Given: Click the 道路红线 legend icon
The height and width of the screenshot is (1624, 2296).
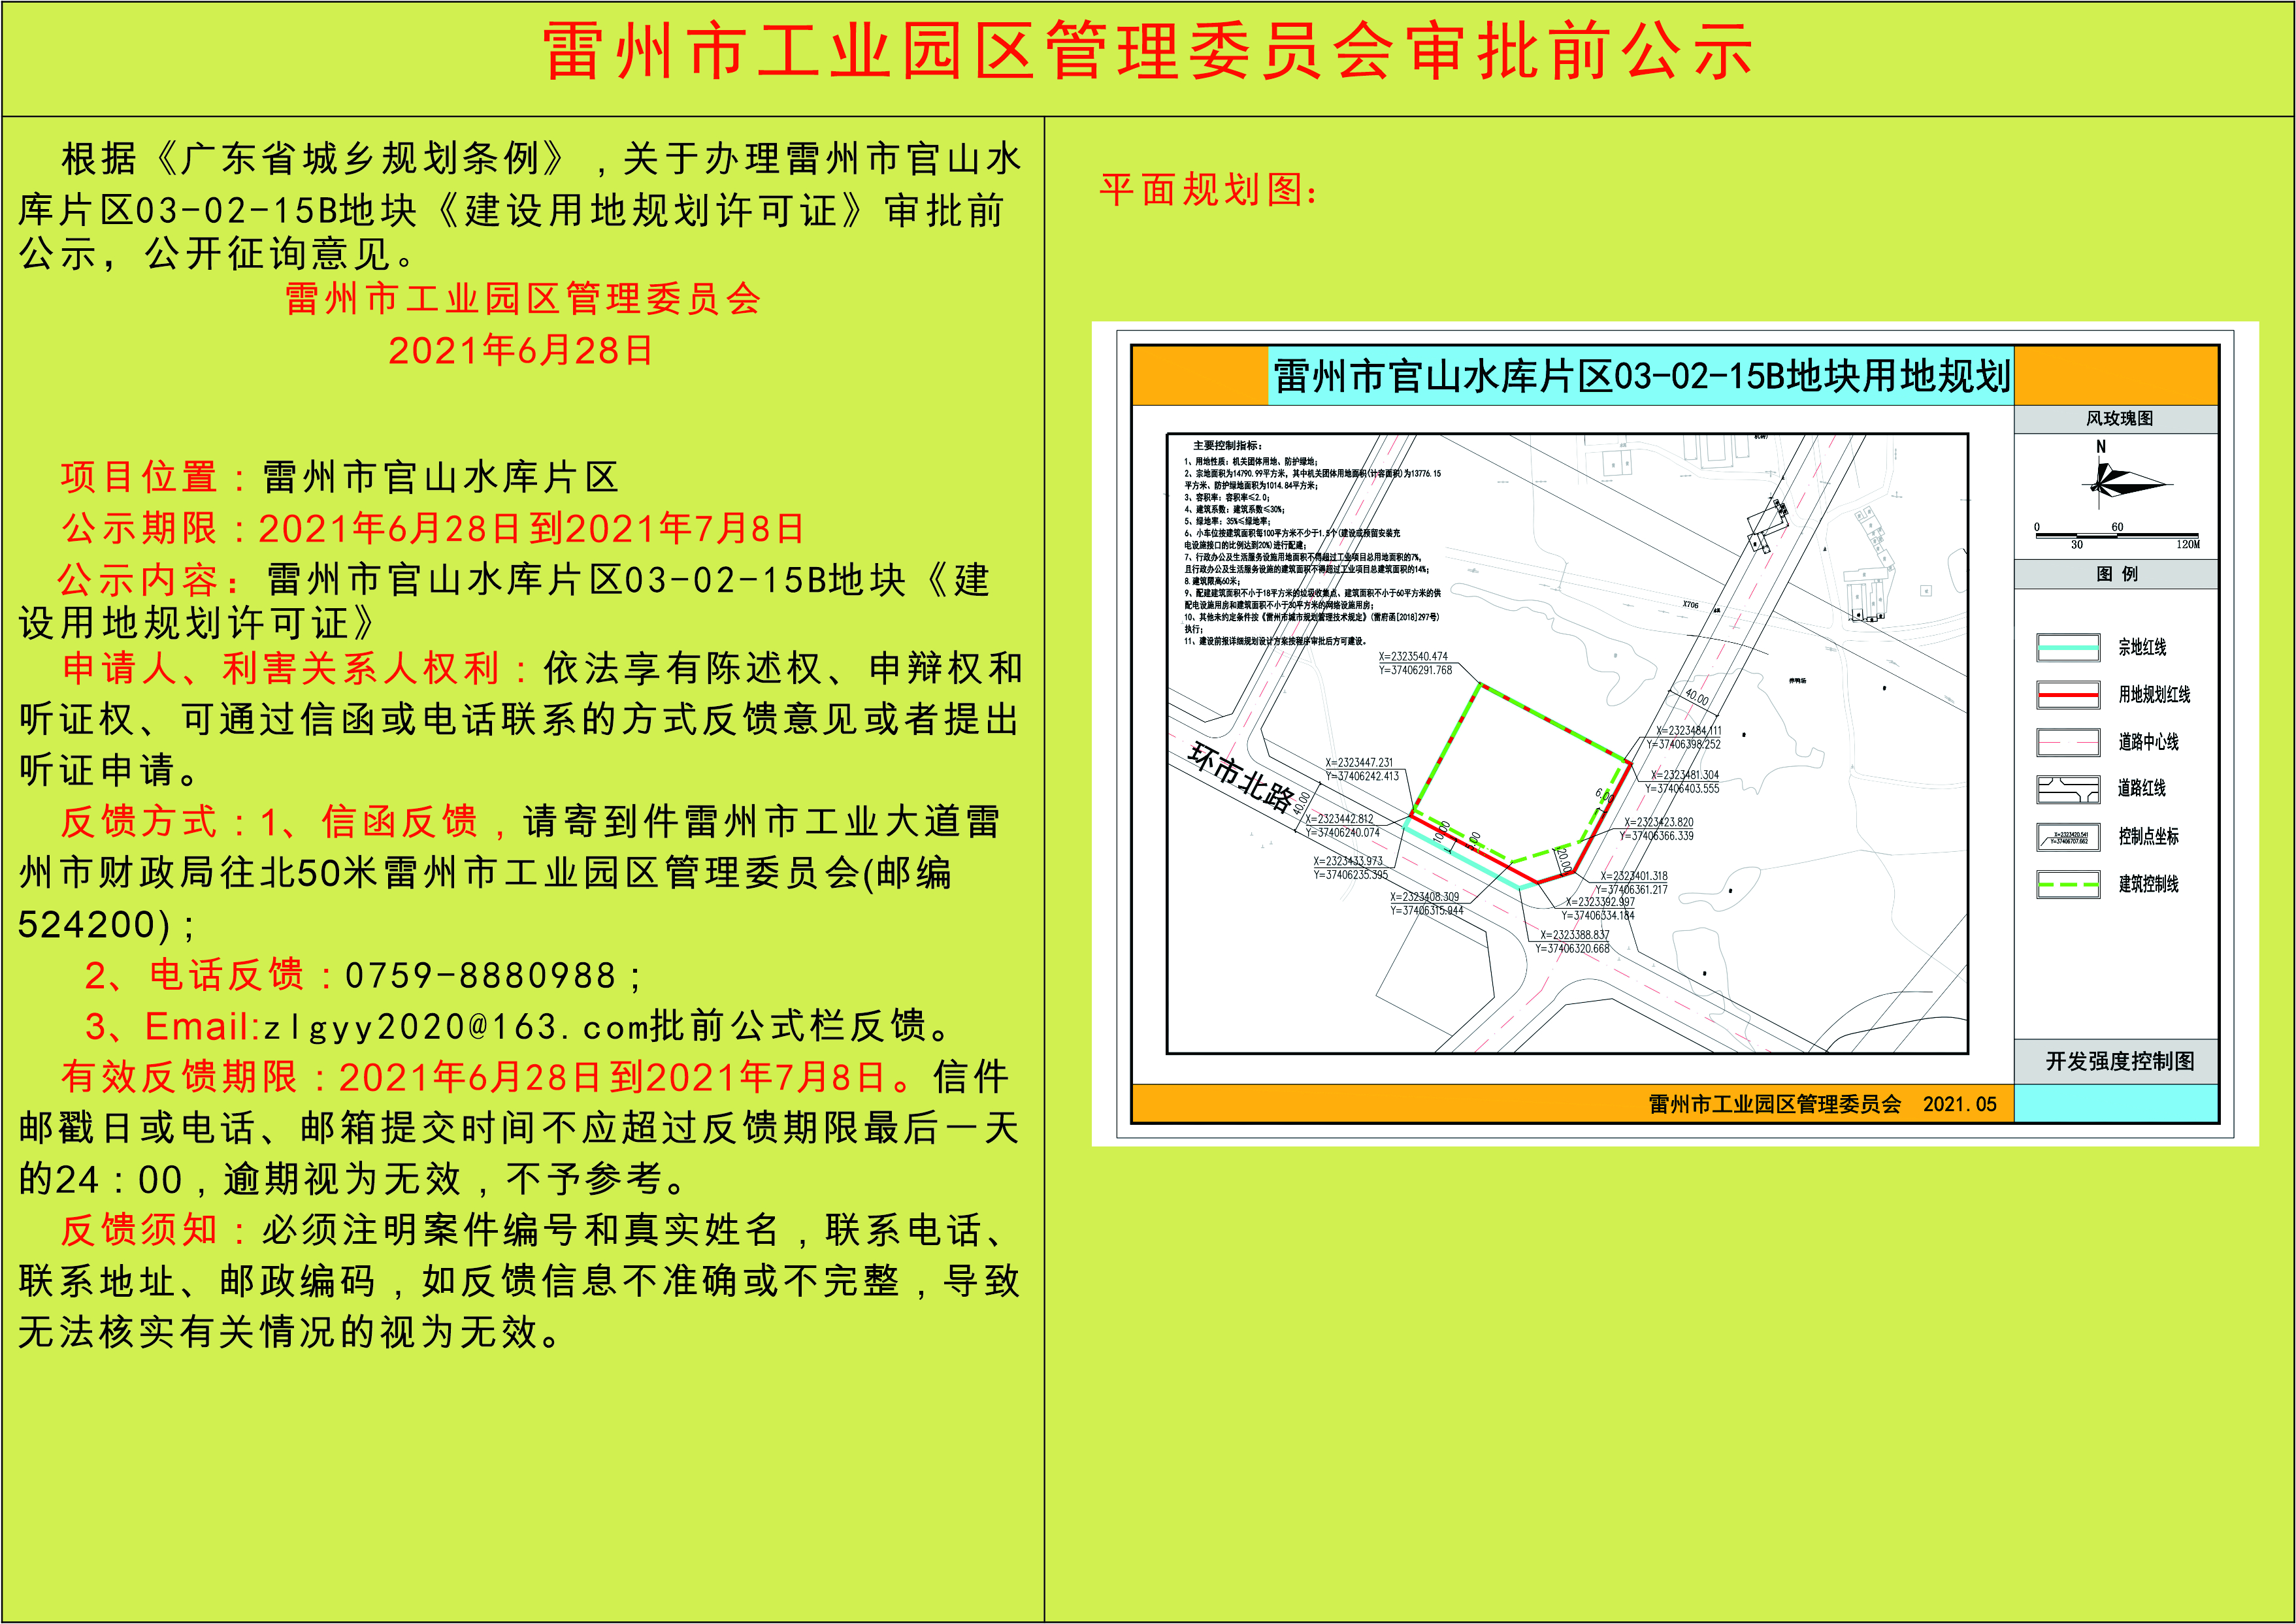Looking at the screenshot, I should point(2068,789).
